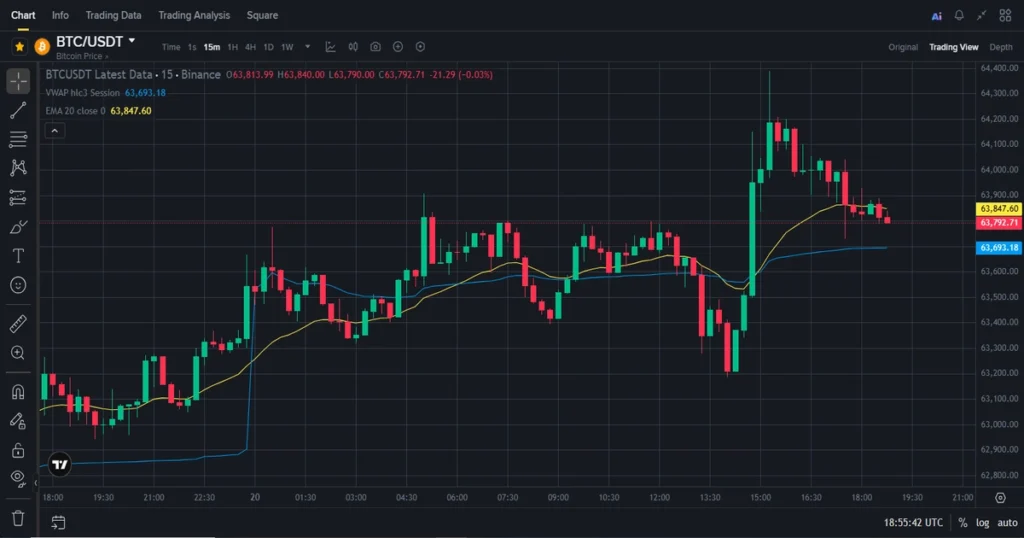This screenshot has height=538, width=1024.
Task: Activate the zoom in tool
Action: point(18,353)
